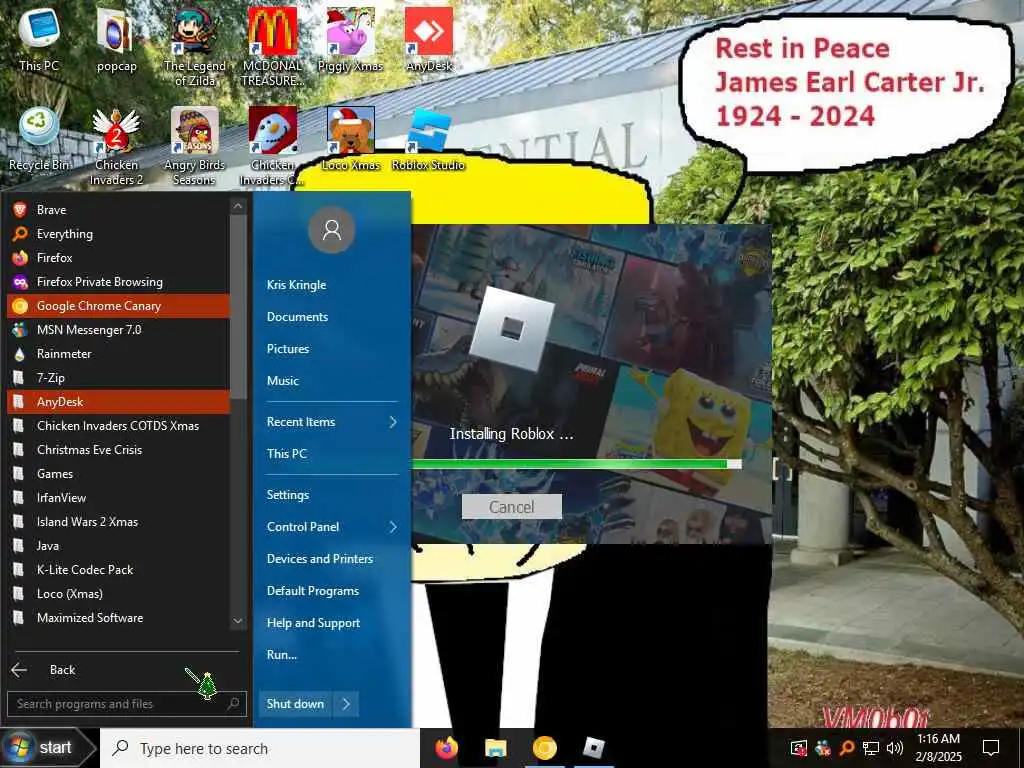Expand the 7-Zip program folder
The width and height of the screenshot is (1024, 768).
coord(118,377)
